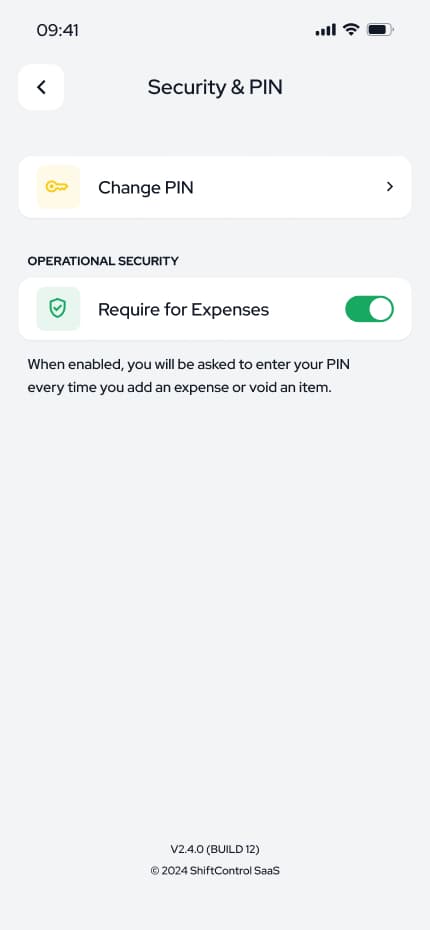Tap the Wi-Fi status icon
Viewport: 430px width, 930px height.
352,30
